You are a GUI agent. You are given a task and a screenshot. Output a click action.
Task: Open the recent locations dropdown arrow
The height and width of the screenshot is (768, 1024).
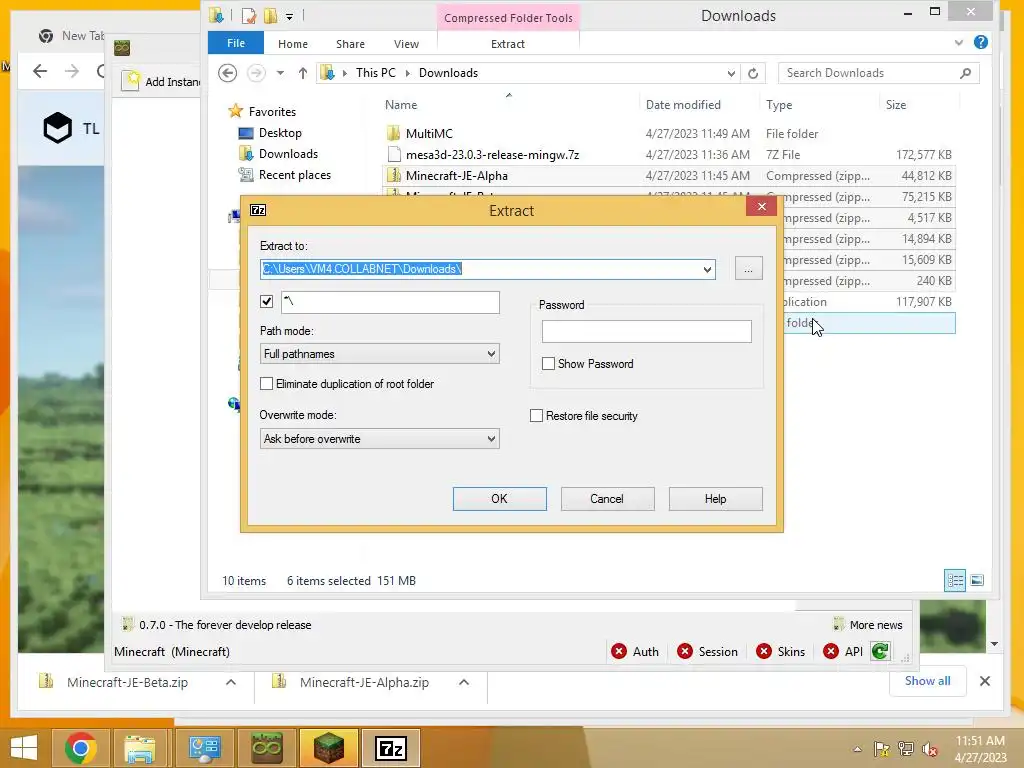pyautogui.click(x=280, y=73)
